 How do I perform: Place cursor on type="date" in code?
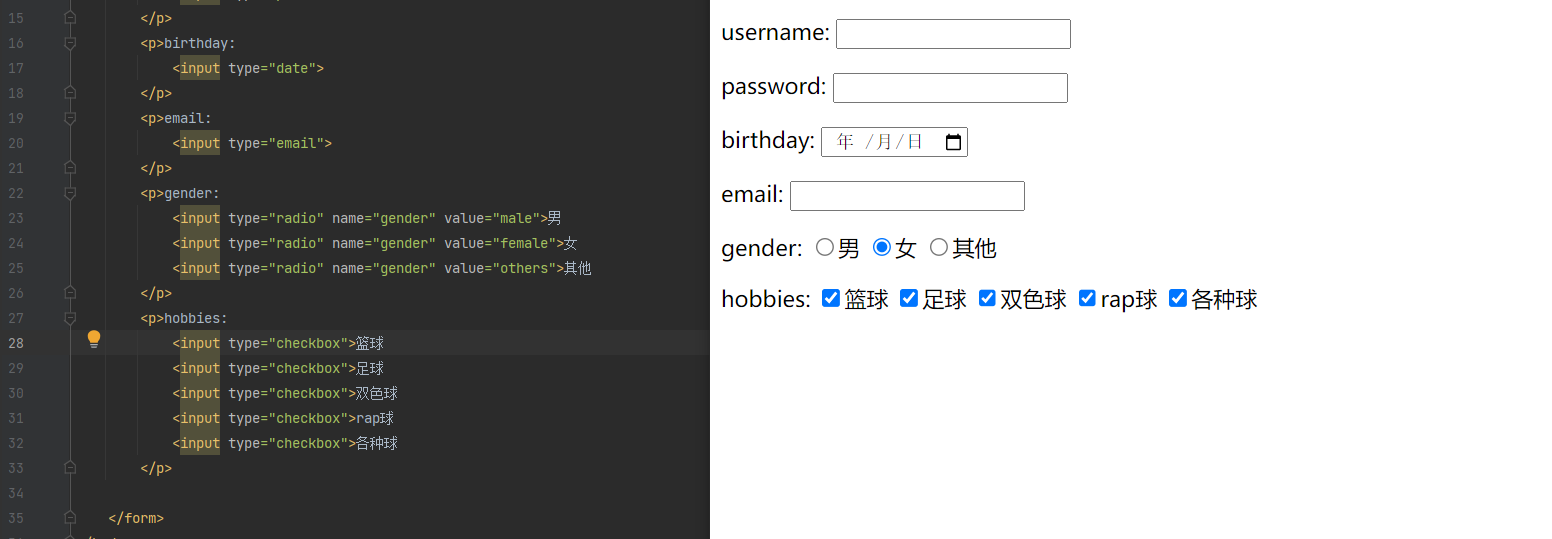pyautogui.click(x=272, y=68)
